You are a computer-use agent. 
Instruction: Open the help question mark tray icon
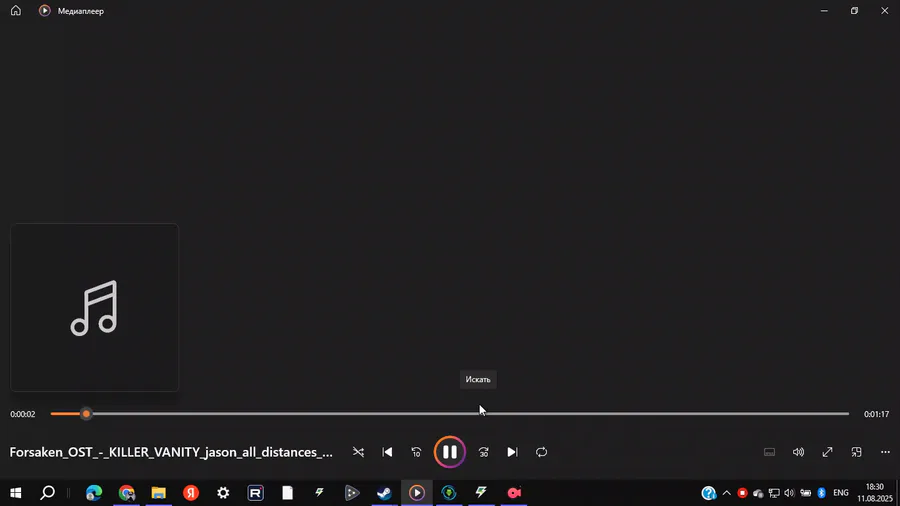click(709, 493)
